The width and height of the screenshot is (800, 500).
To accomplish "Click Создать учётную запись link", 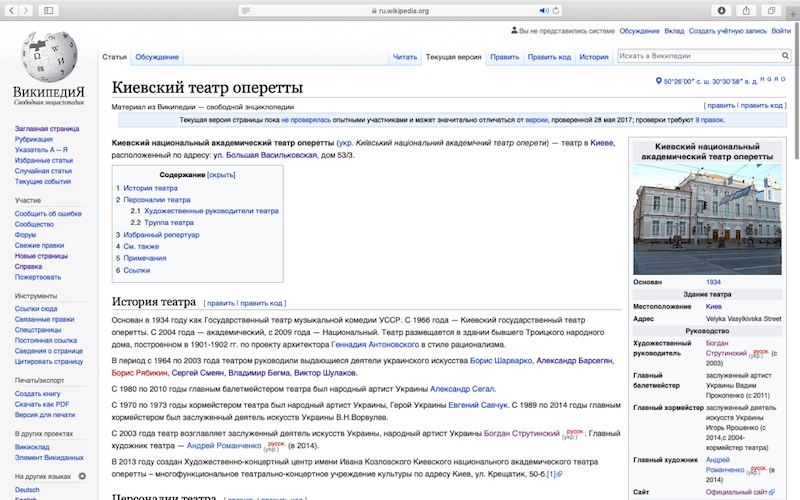I will [x=728, y=31].
